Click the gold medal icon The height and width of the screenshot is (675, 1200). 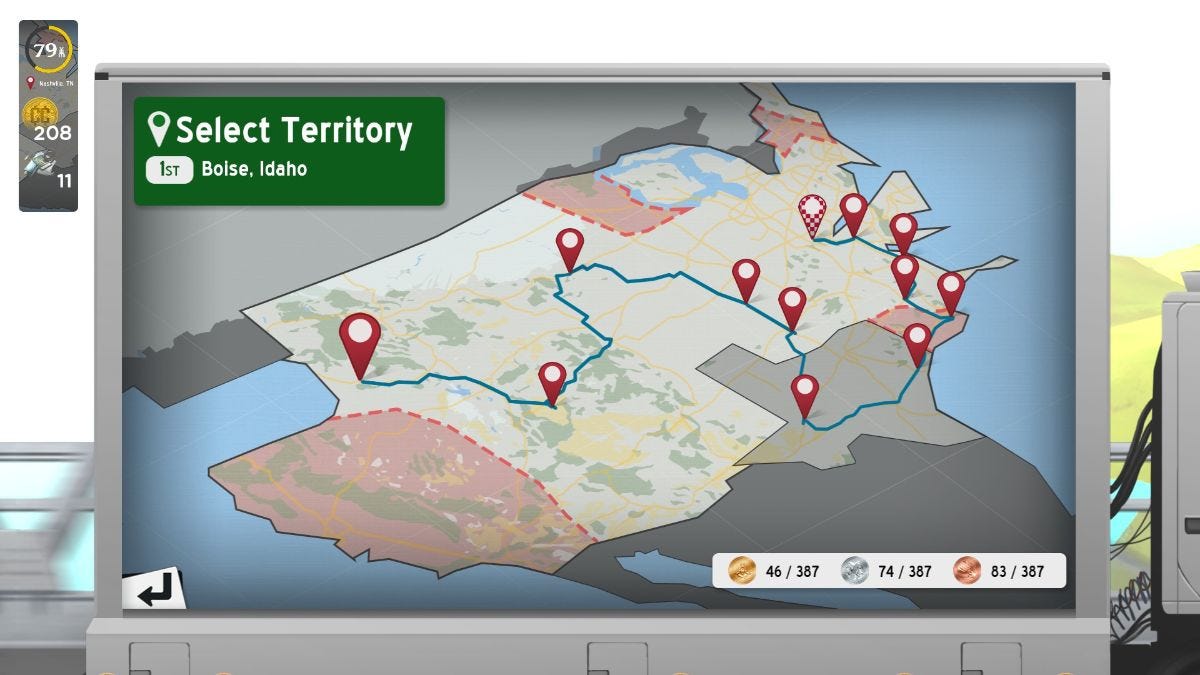tap(742, 571)
